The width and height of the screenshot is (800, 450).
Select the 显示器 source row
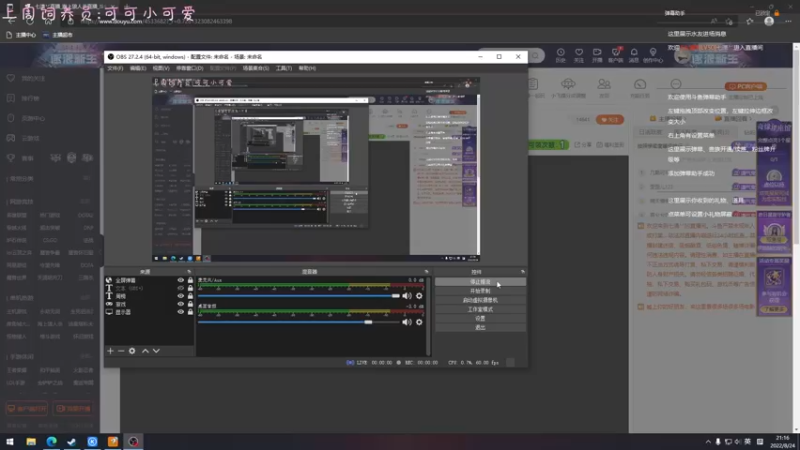tap(149, 312)
